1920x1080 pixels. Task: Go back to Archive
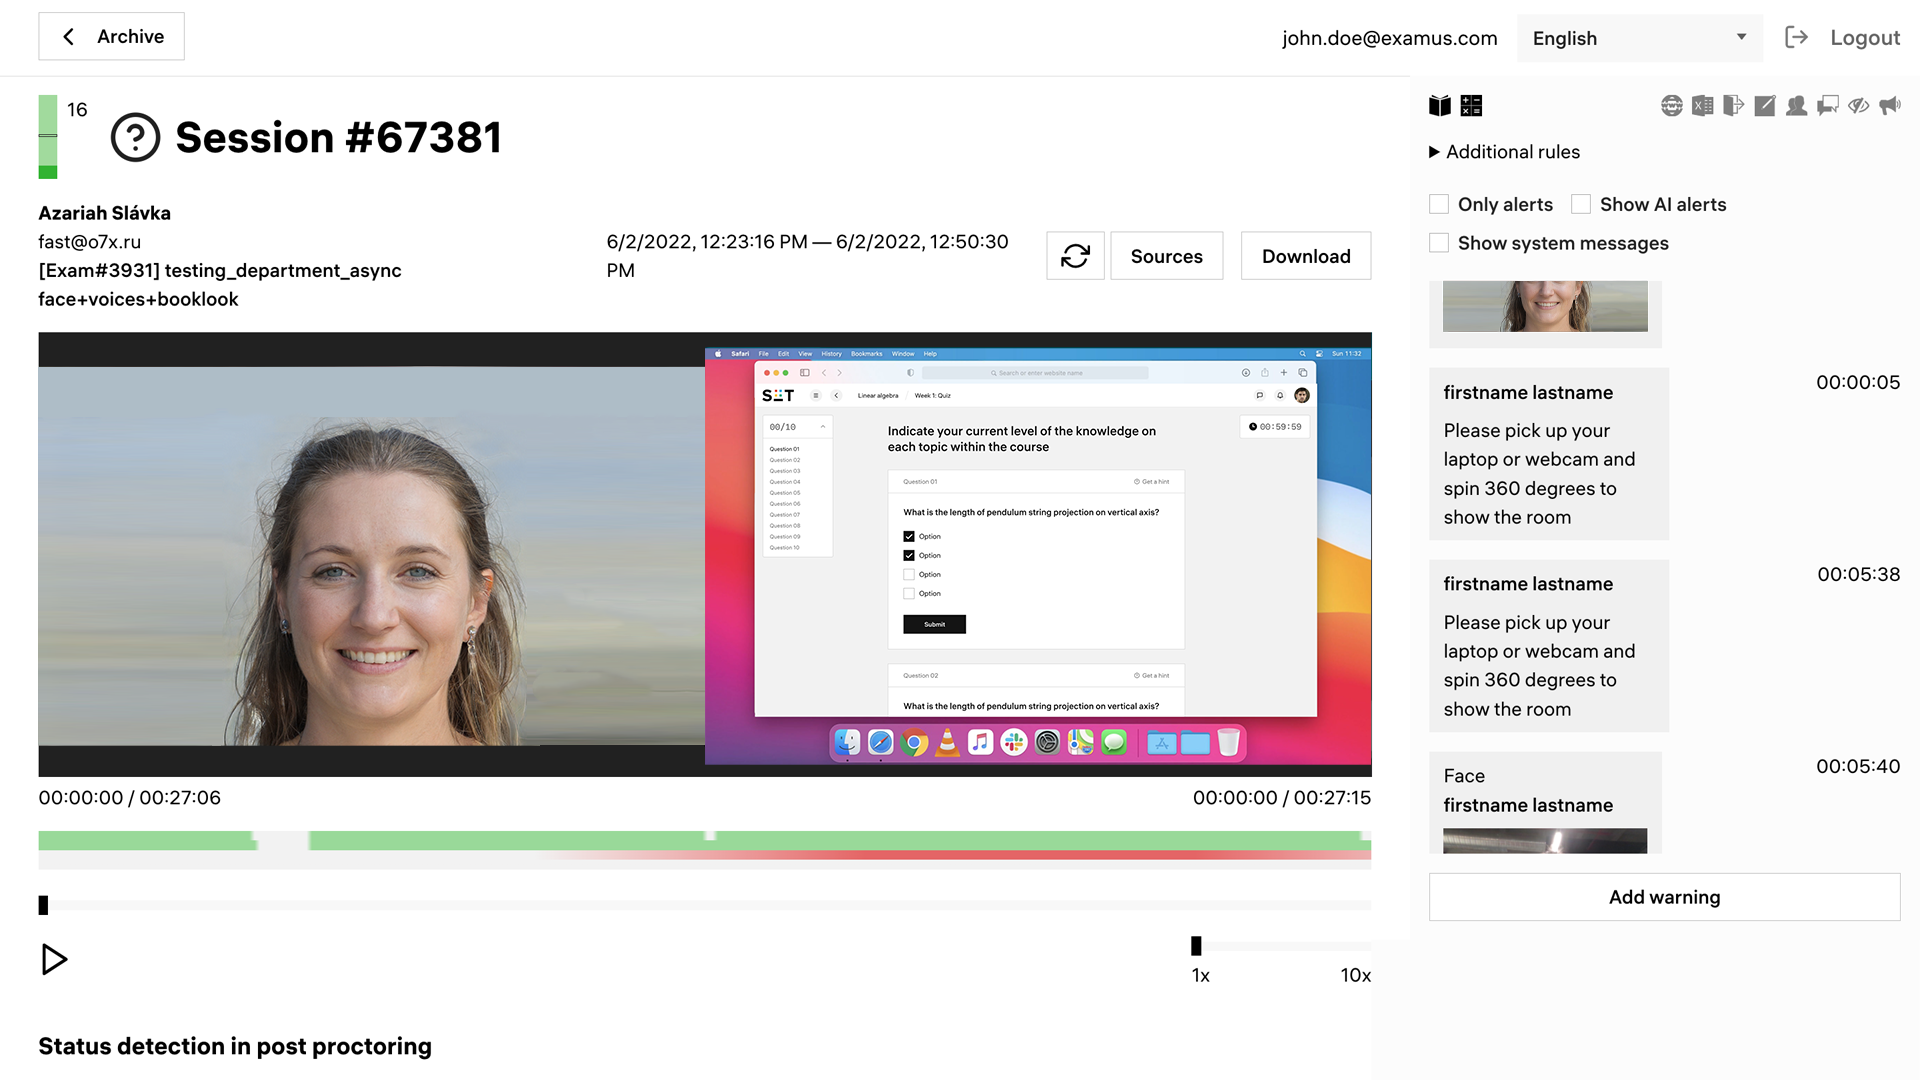[x=111, y=37]
